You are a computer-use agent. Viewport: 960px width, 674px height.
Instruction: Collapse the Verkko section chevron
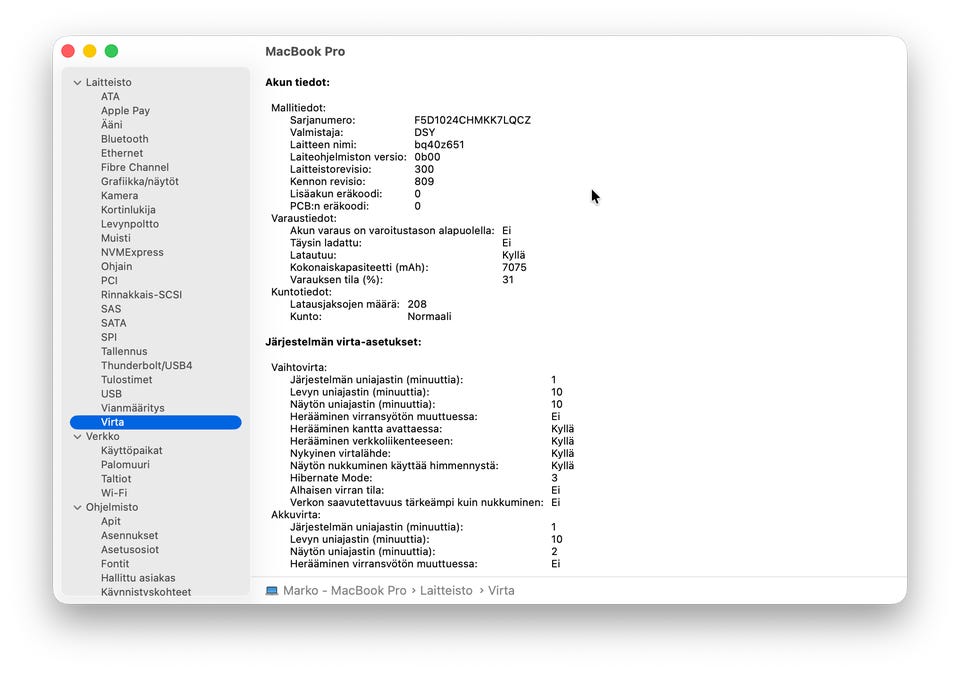tap(78, 436)
